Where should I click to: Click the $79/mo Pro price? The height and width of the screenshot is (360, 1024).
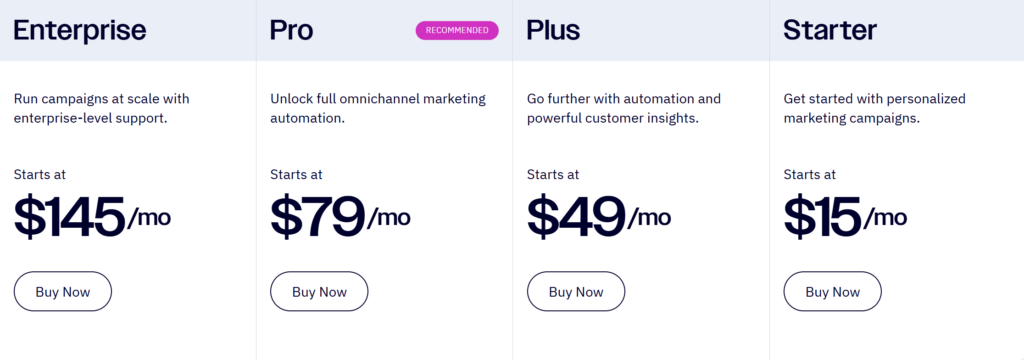(x=340, y=217)
